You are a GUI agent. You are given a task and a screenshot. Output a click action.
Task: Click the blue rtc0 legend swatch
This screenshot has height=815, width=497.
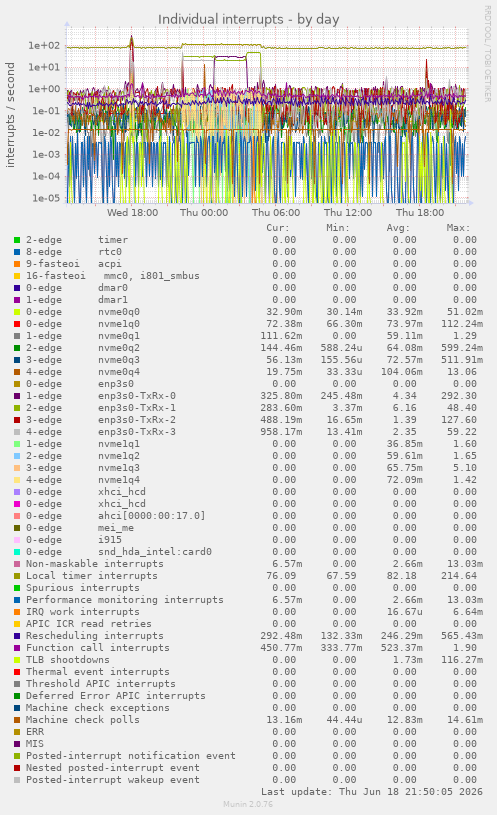17,252
